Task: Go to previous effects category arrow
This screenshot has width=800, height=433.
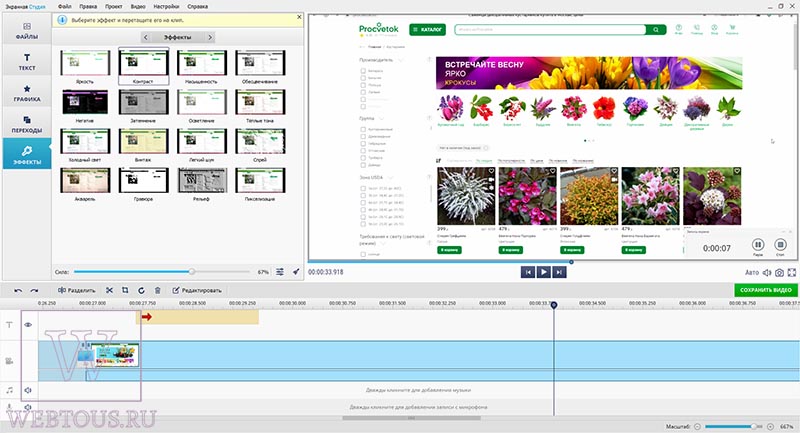Action: pos(145,37)
